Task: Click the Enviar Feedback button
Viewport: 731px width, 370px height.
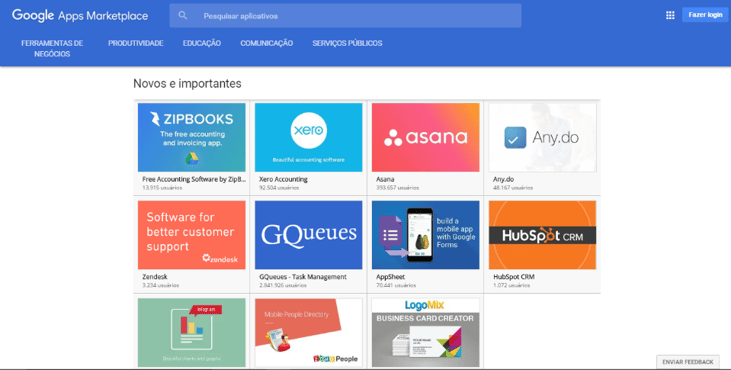Action: click(x=688, y=362)
